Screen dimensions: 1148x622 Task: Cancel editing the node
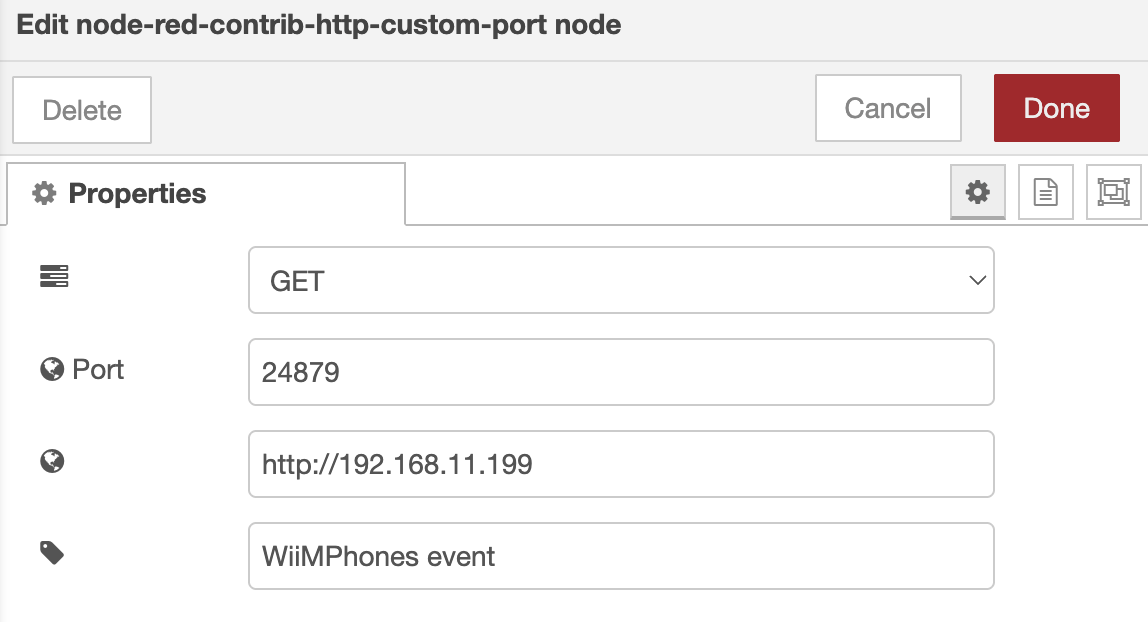click(887, 108)
